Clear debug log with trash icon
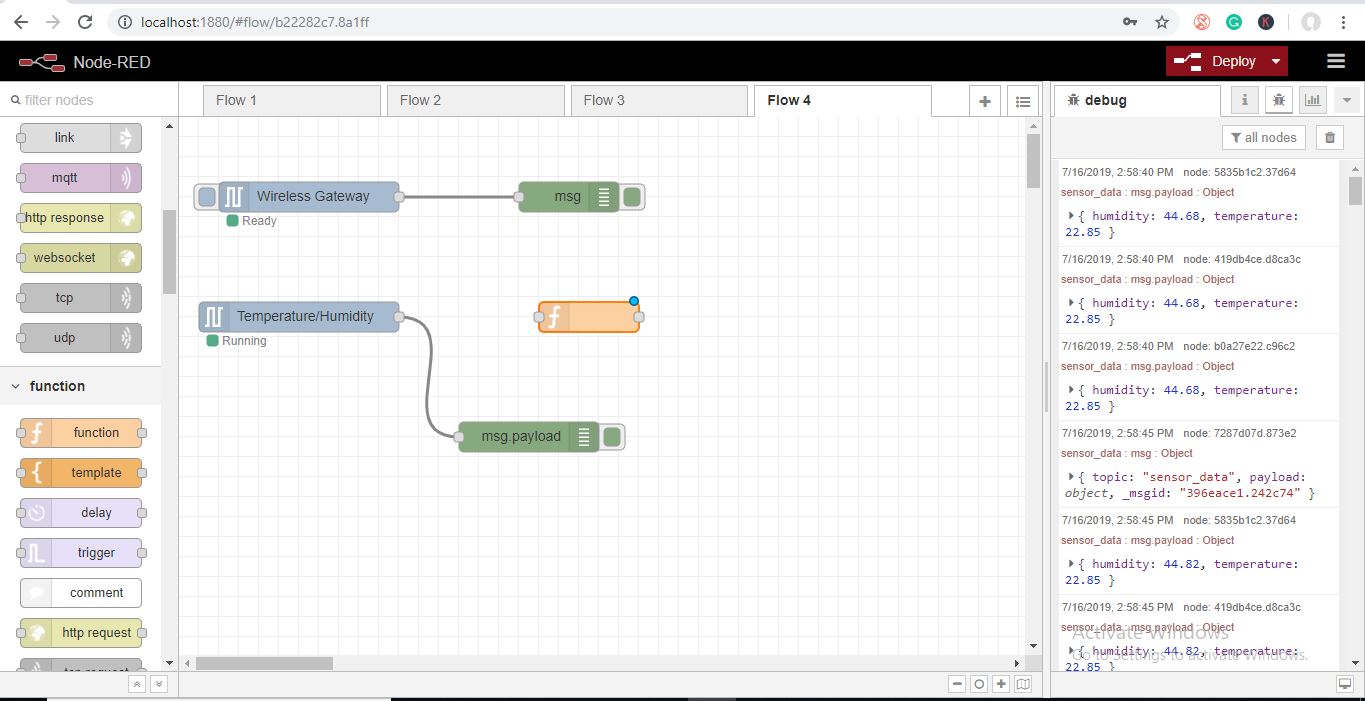The height and width of the screenshot is (701, 1365). pos(1329,138)
